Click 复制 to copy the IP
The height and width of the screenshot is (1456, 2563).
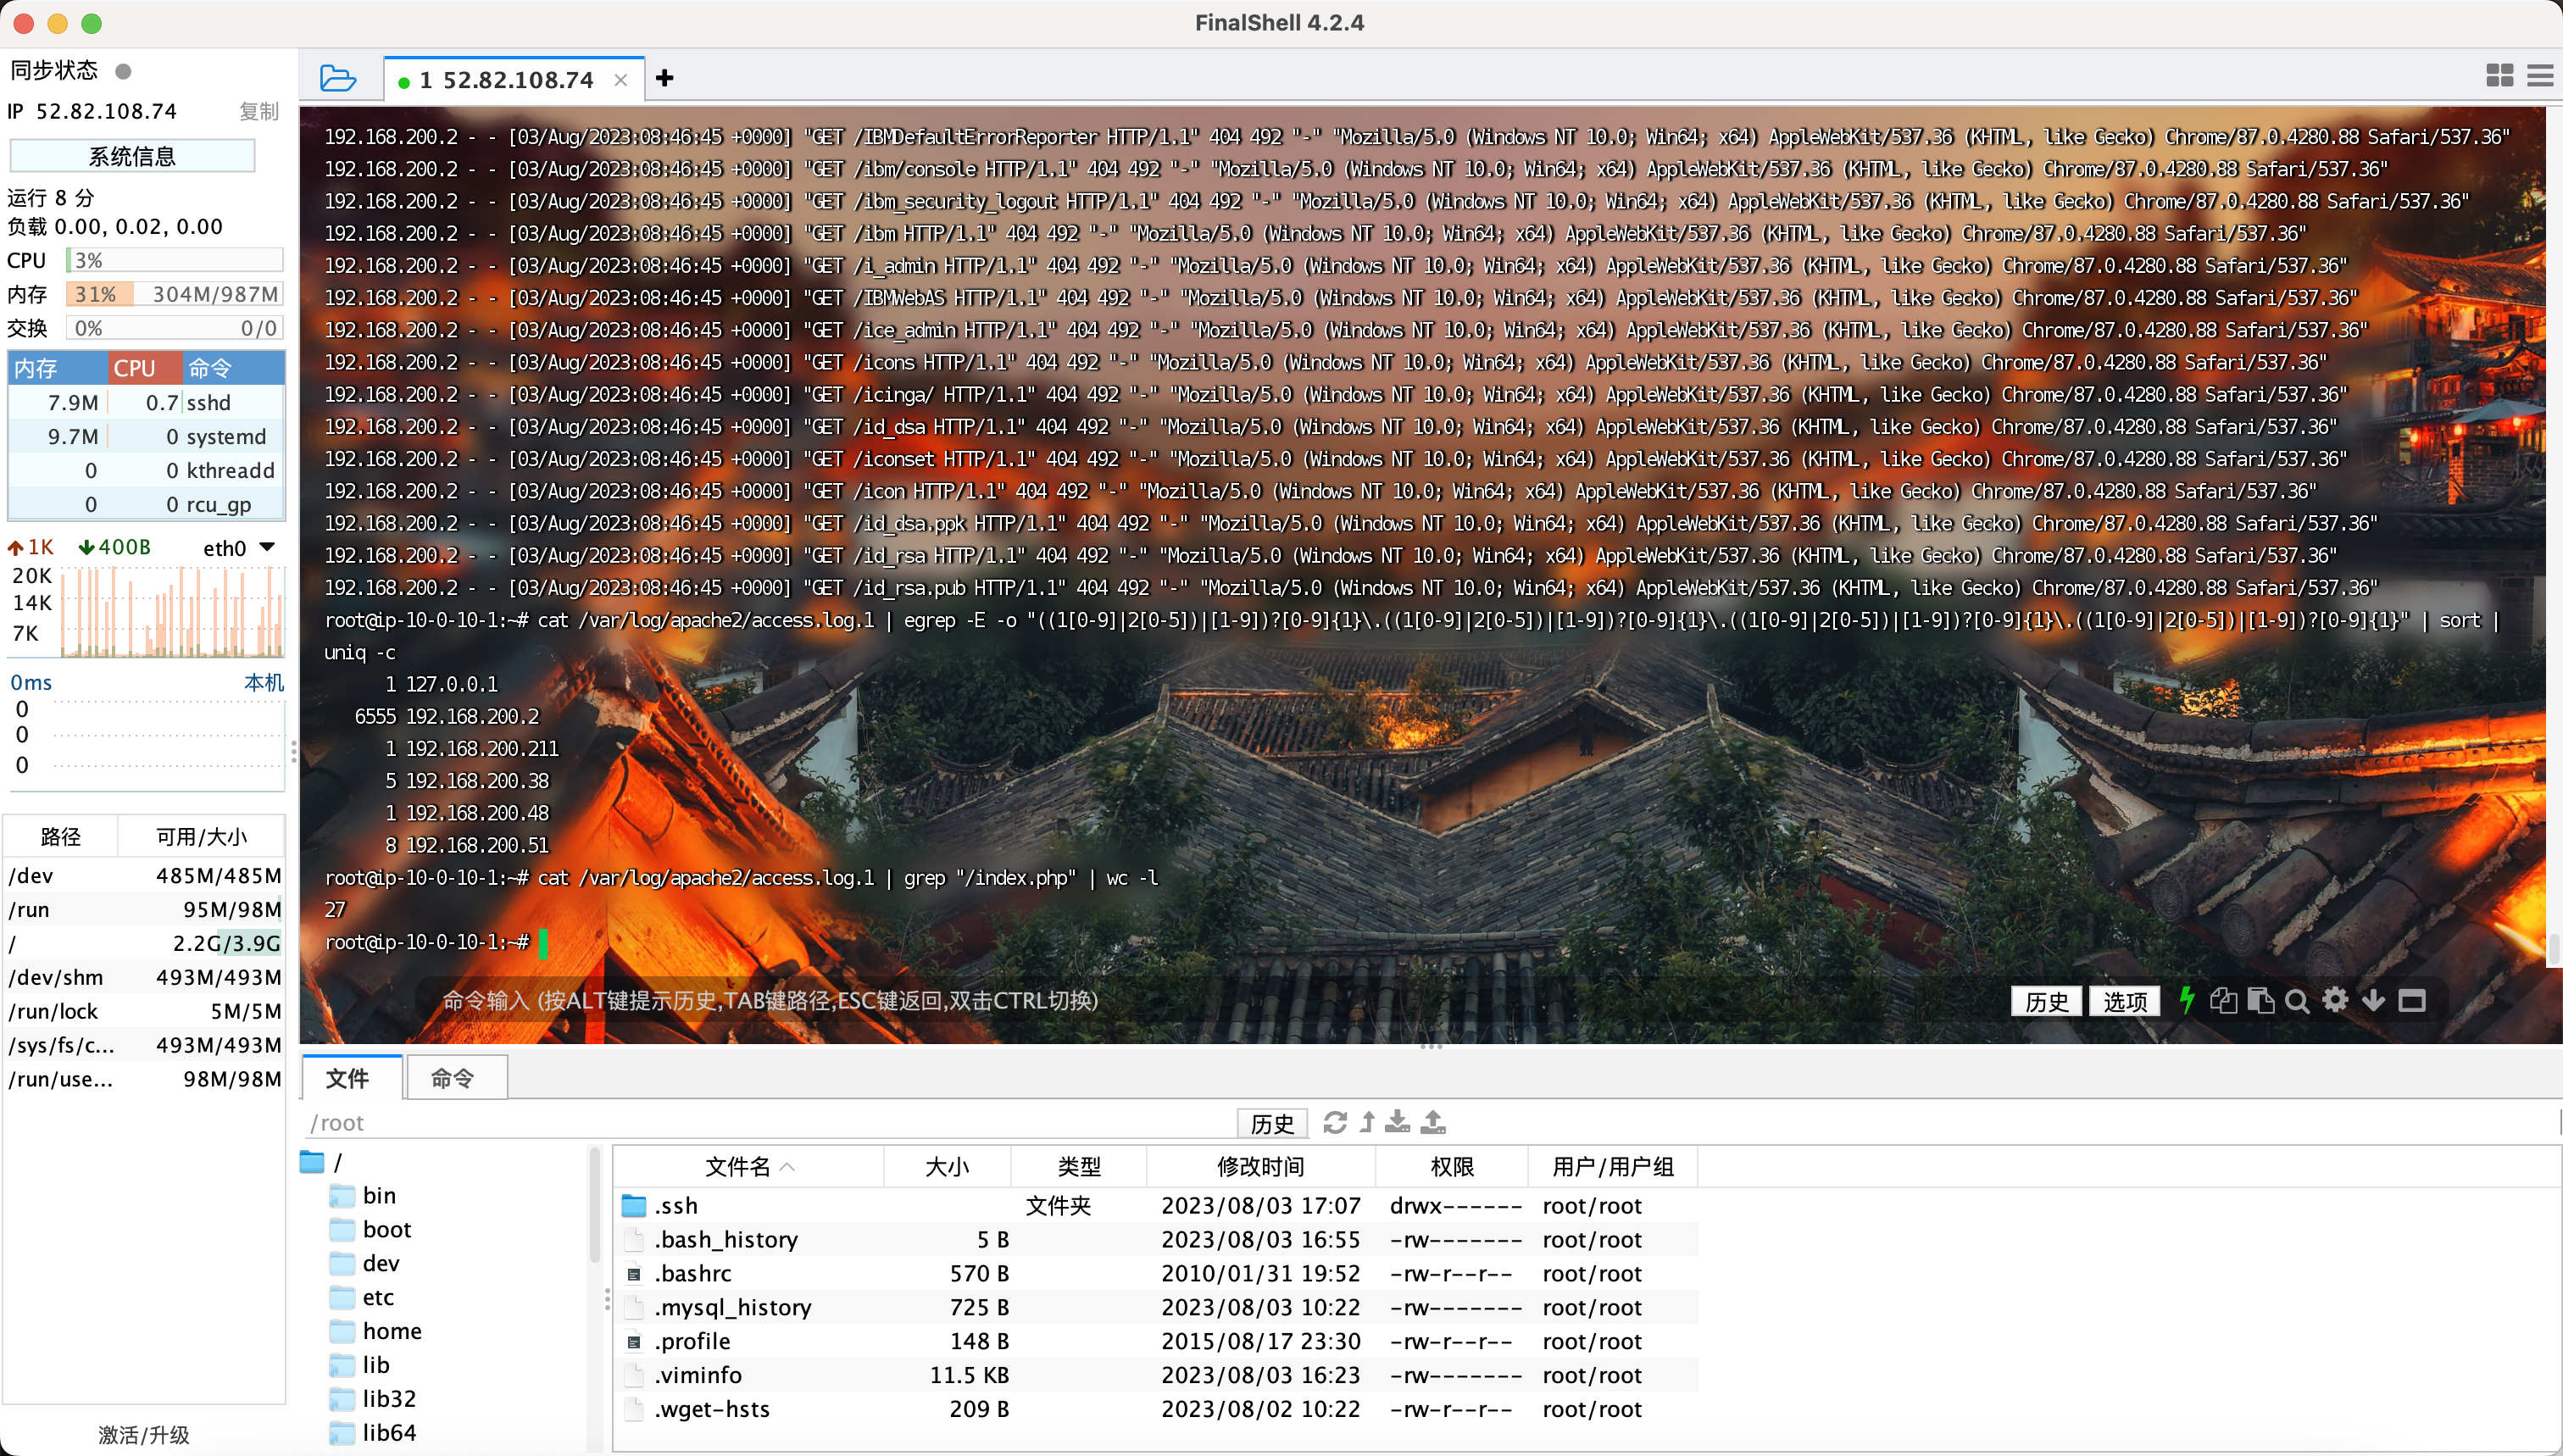258,112
